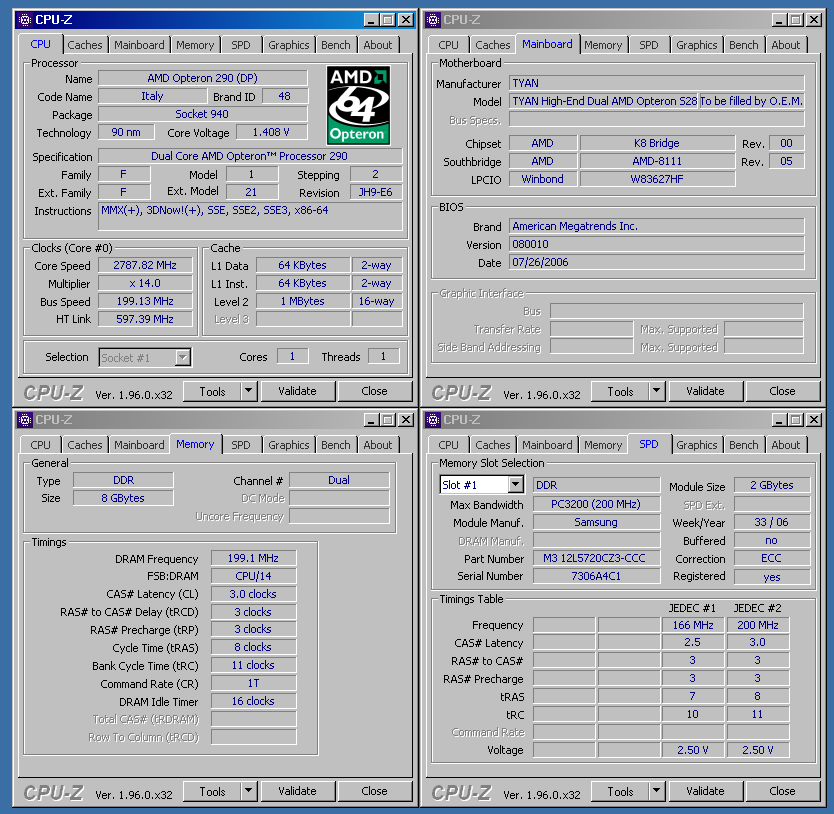
Task: Click Part Number M3 12L5720CZ3-CCC
Action: pos(596,558)
